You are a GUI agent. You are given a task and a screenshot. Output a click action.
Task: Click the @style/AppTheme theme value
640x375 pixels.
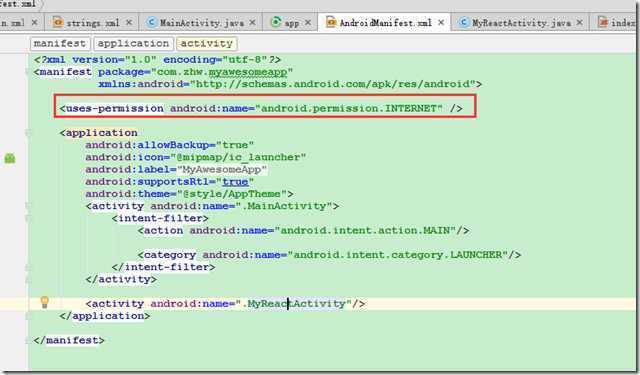(x=232, y=194)
